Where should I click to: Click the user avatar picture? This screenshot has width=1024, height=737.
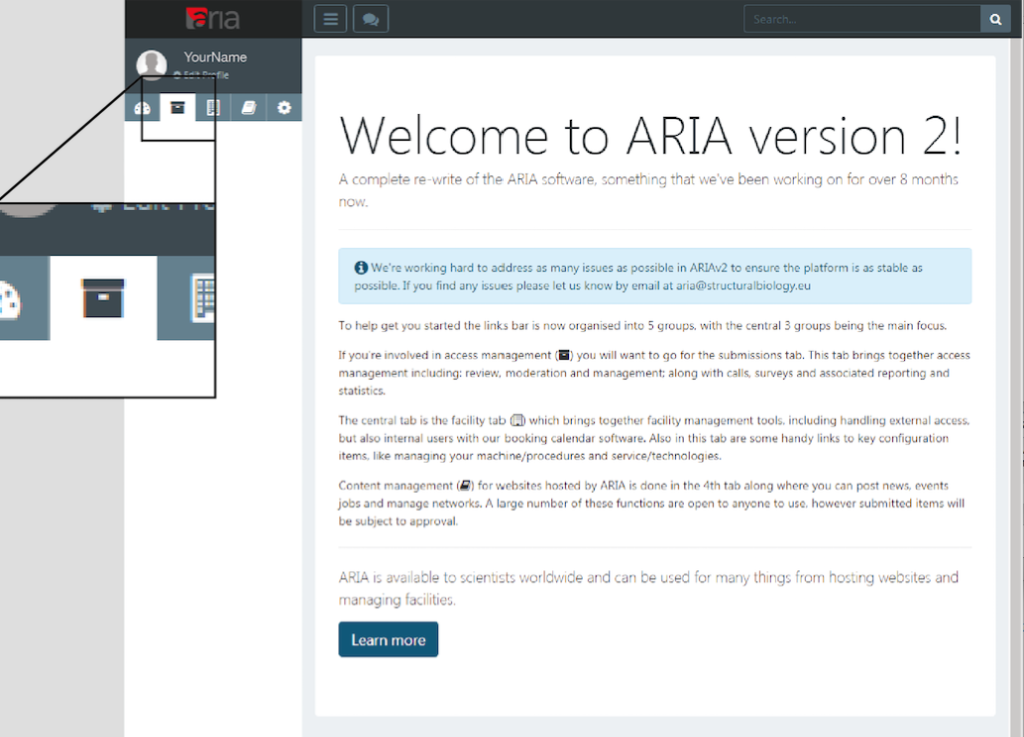click(151, 65)
